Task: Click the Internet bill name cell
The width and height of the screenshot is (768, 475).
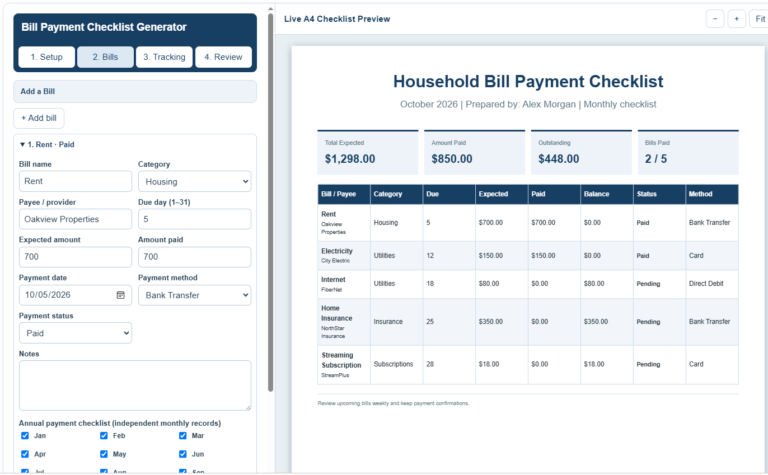Action: 344,284
